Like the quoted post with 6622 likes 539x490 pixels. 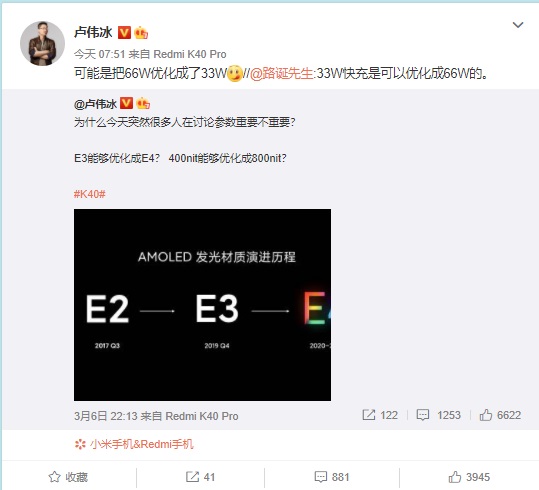point(500,415)
